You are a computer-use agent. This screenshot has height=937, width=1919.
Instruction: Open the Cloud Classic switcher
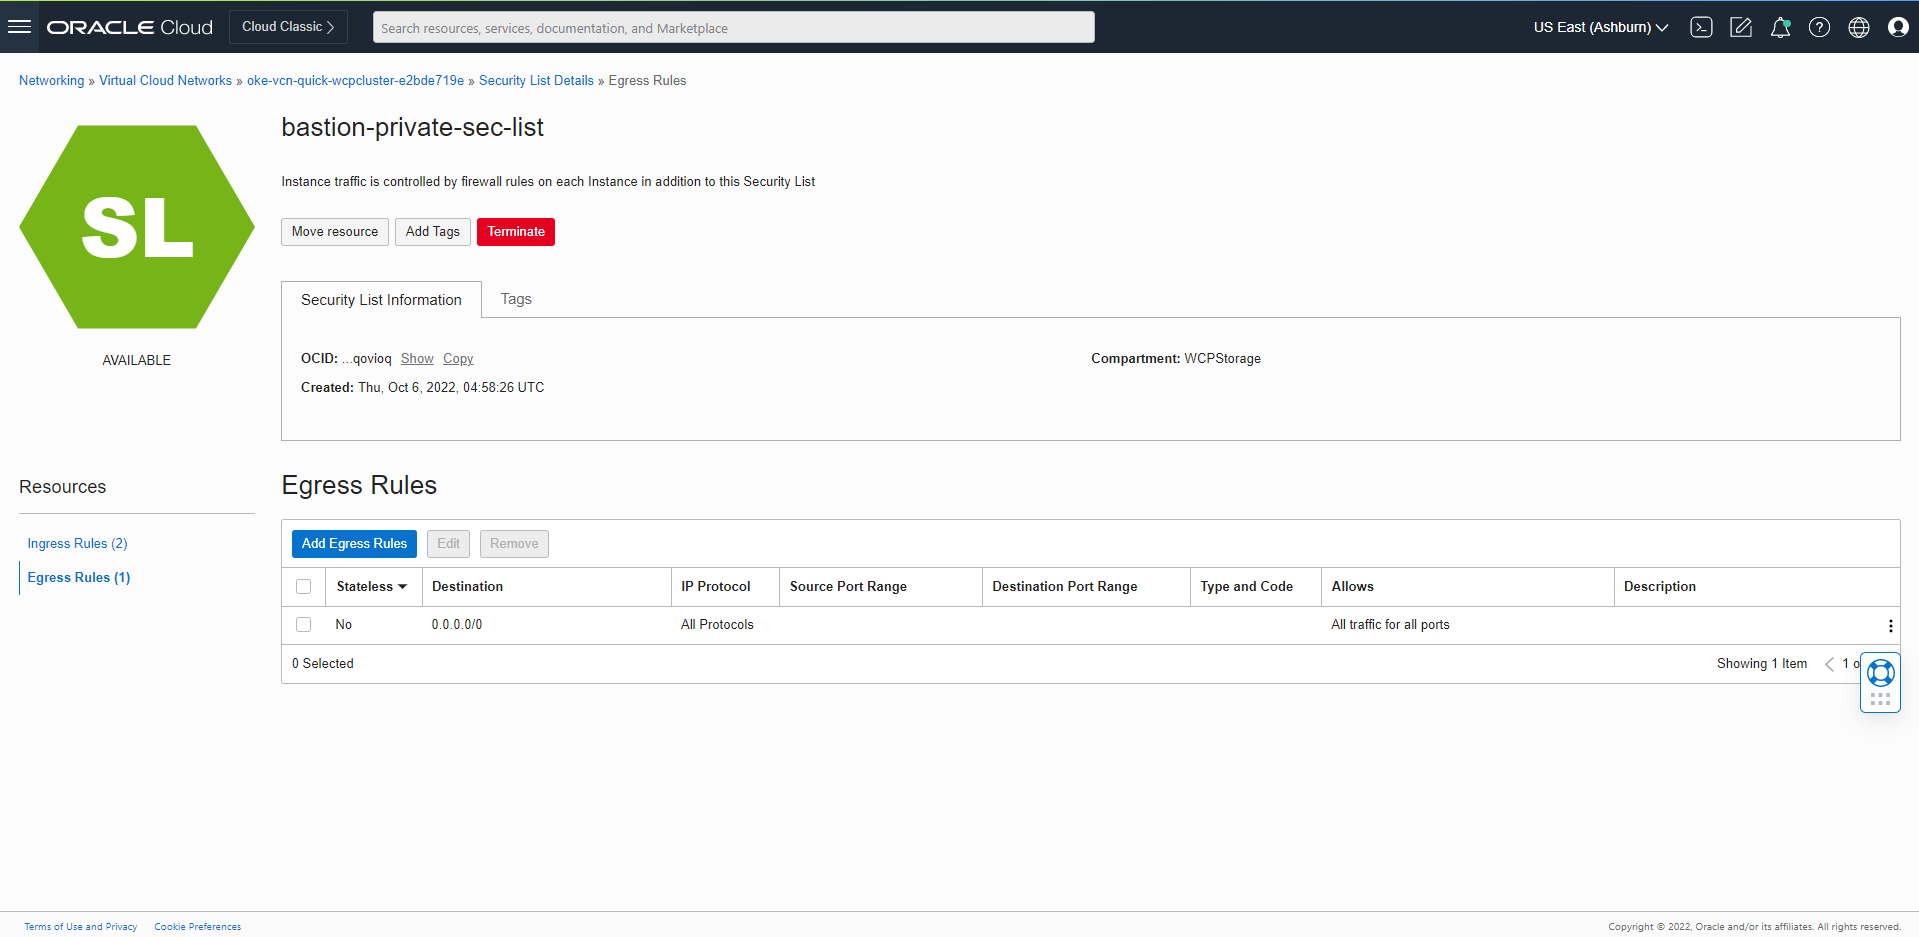tap(288, 27)
